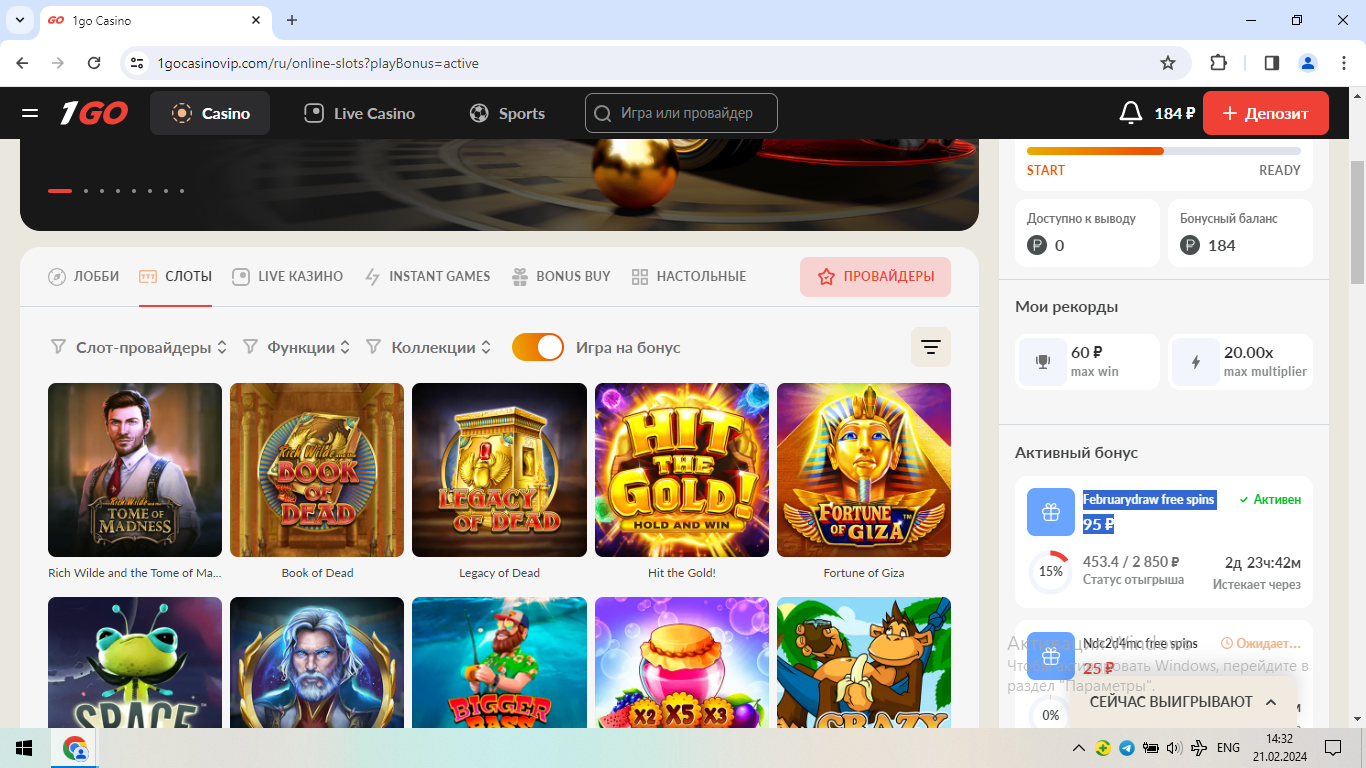Open the game sort options icon
This screenshot has height=768, width=1366.
click(930, 347)
